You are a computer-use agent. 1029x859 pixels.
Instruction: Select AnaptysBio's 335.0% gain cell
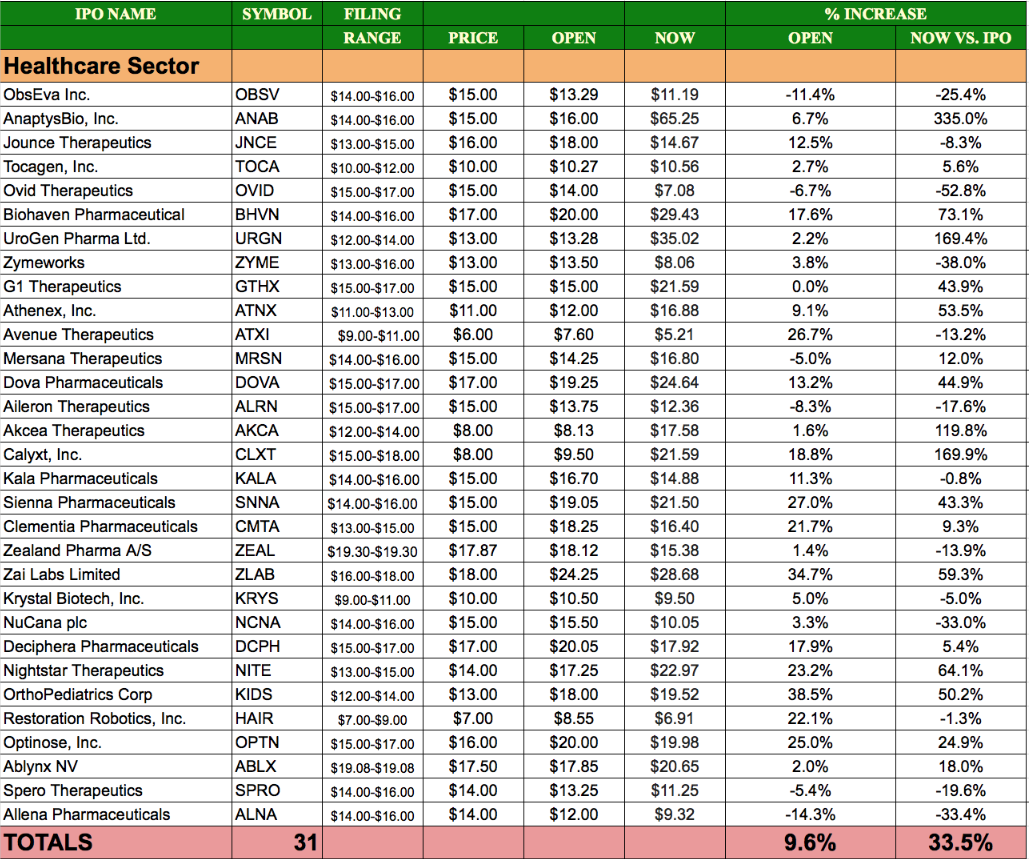coord(960,119)
